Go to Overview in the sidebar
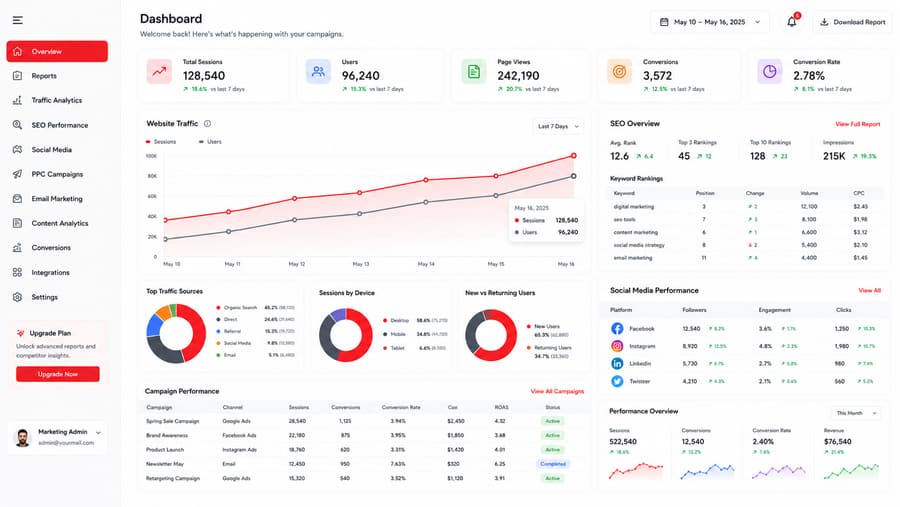 click(x=57, y=51)
